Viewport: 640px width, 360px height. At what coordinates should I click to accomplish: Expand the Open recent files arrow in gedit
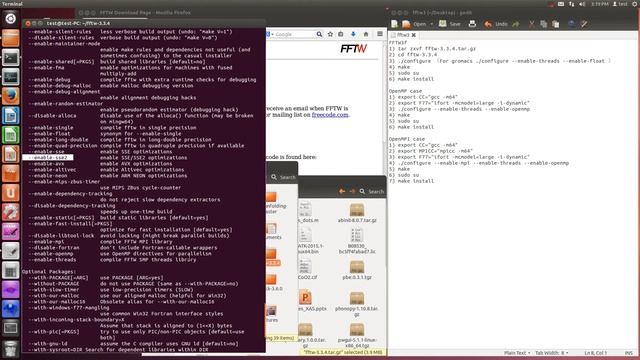pyautogui.click(x=431, y=24)
